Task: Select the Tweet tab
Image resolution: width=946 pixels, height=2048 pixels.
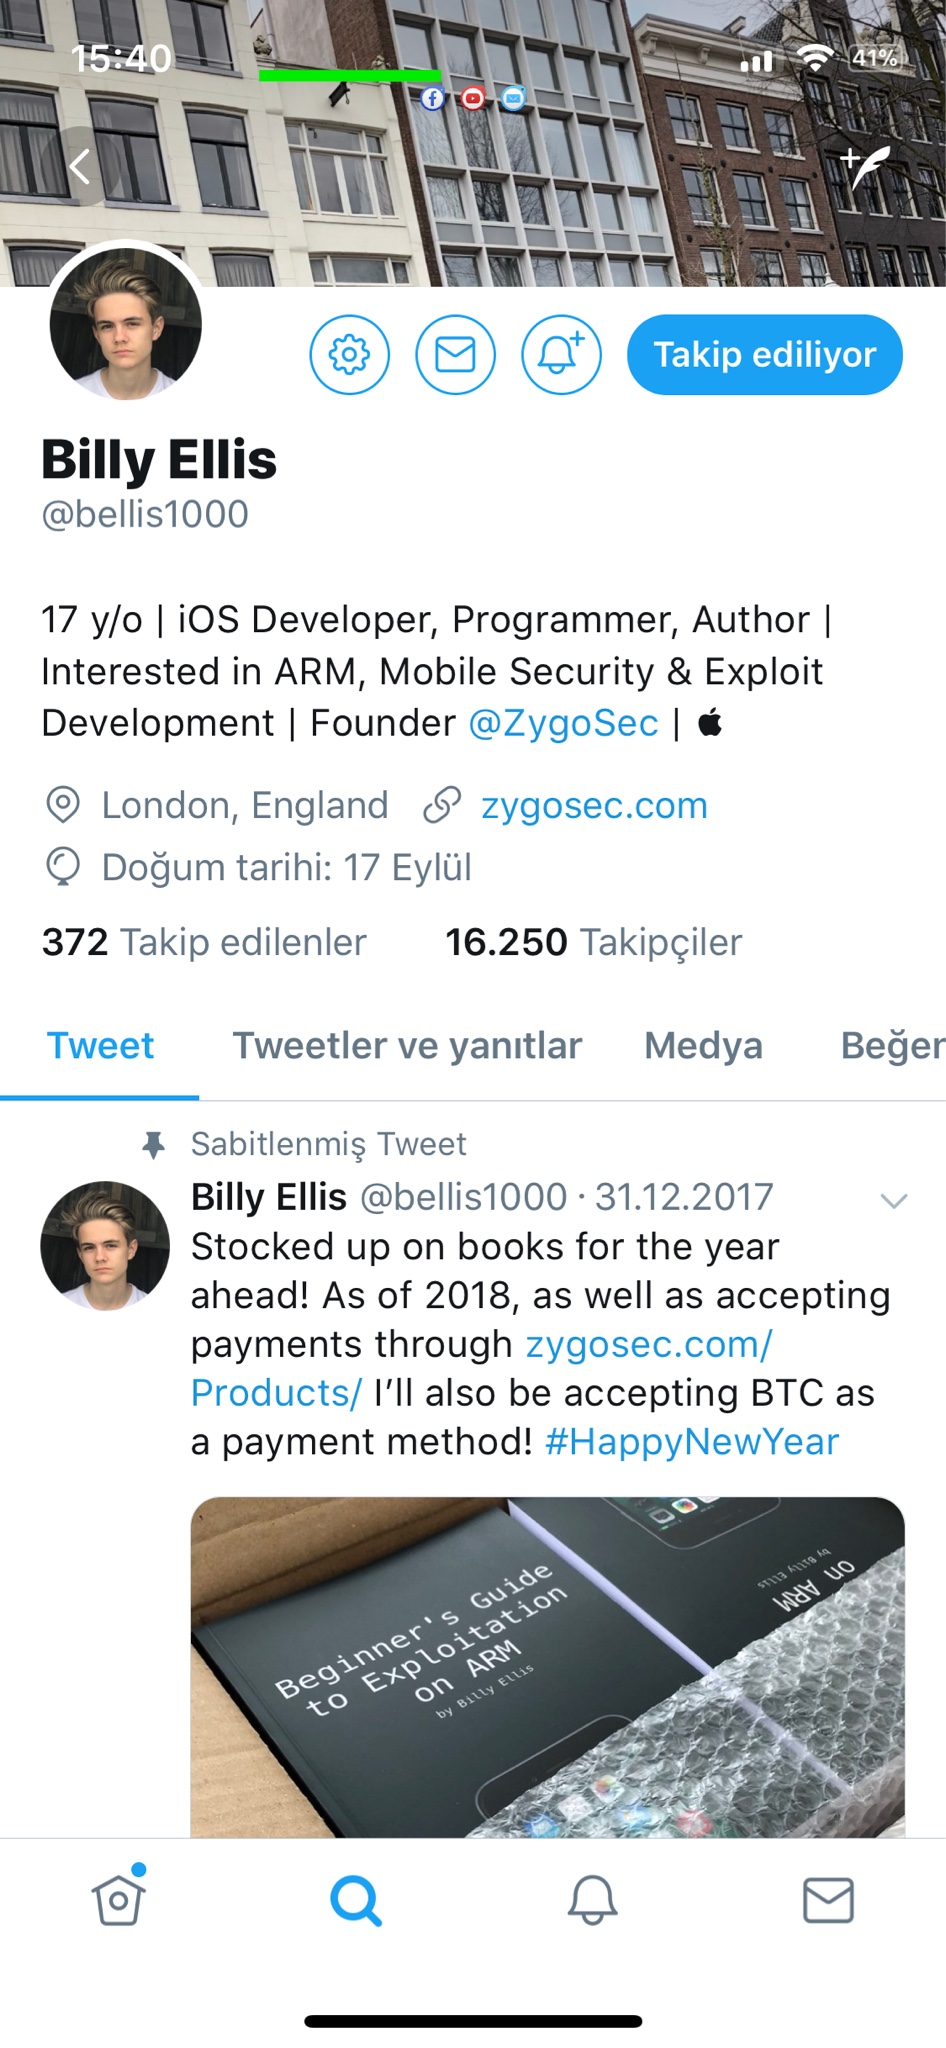Action: click(x=100, y=1045)
